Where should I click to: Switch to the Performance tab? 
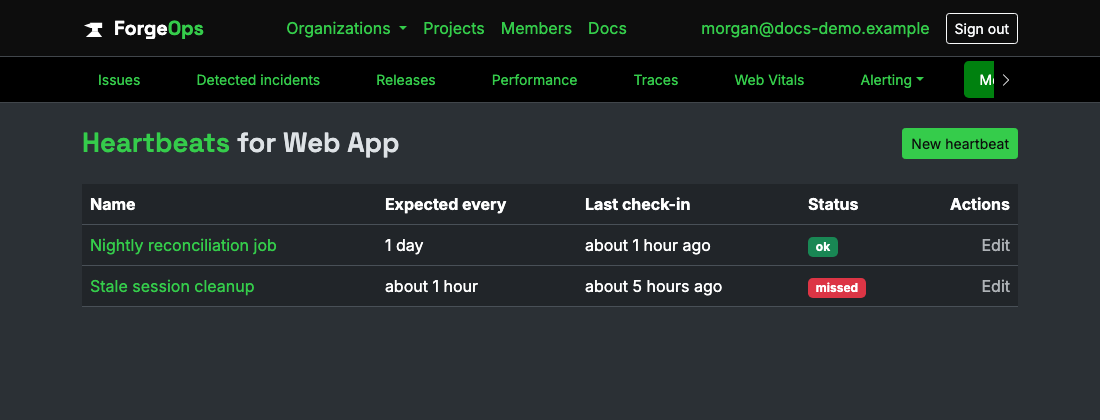pos(535,80)
